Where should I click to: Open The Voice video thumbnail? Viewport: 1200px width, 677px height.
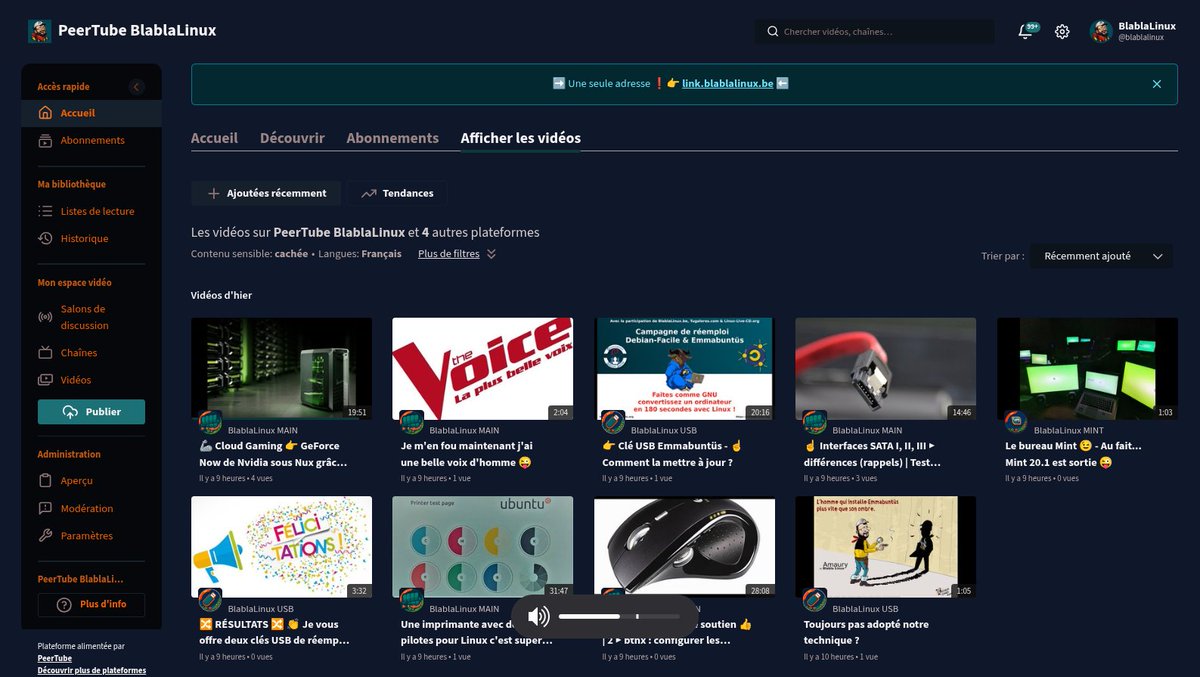pyautogui.click(x=482, y=369)
